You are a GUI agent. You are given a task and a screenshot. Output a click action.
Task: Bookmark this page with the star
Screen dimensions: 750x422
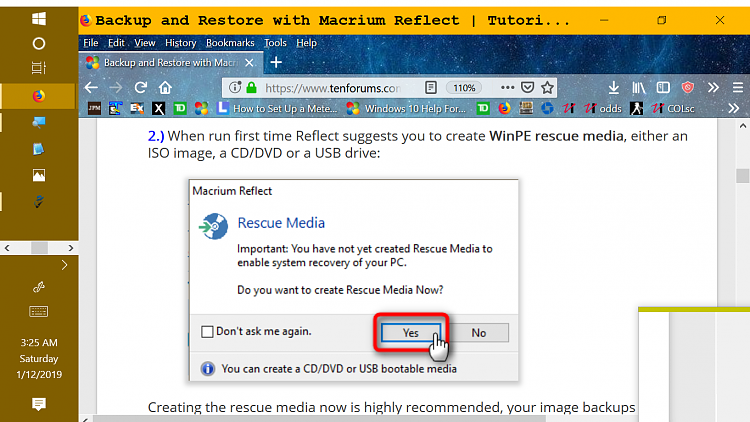547,88
